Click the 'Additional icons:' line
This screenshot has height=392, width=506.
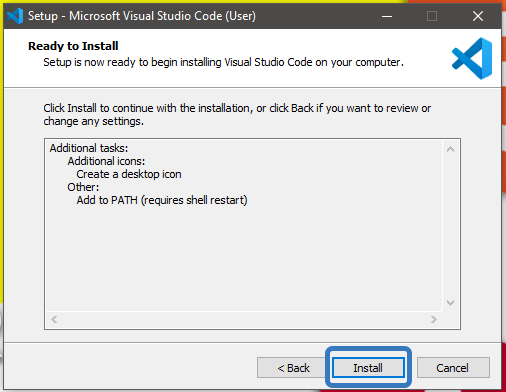[106, 161]
